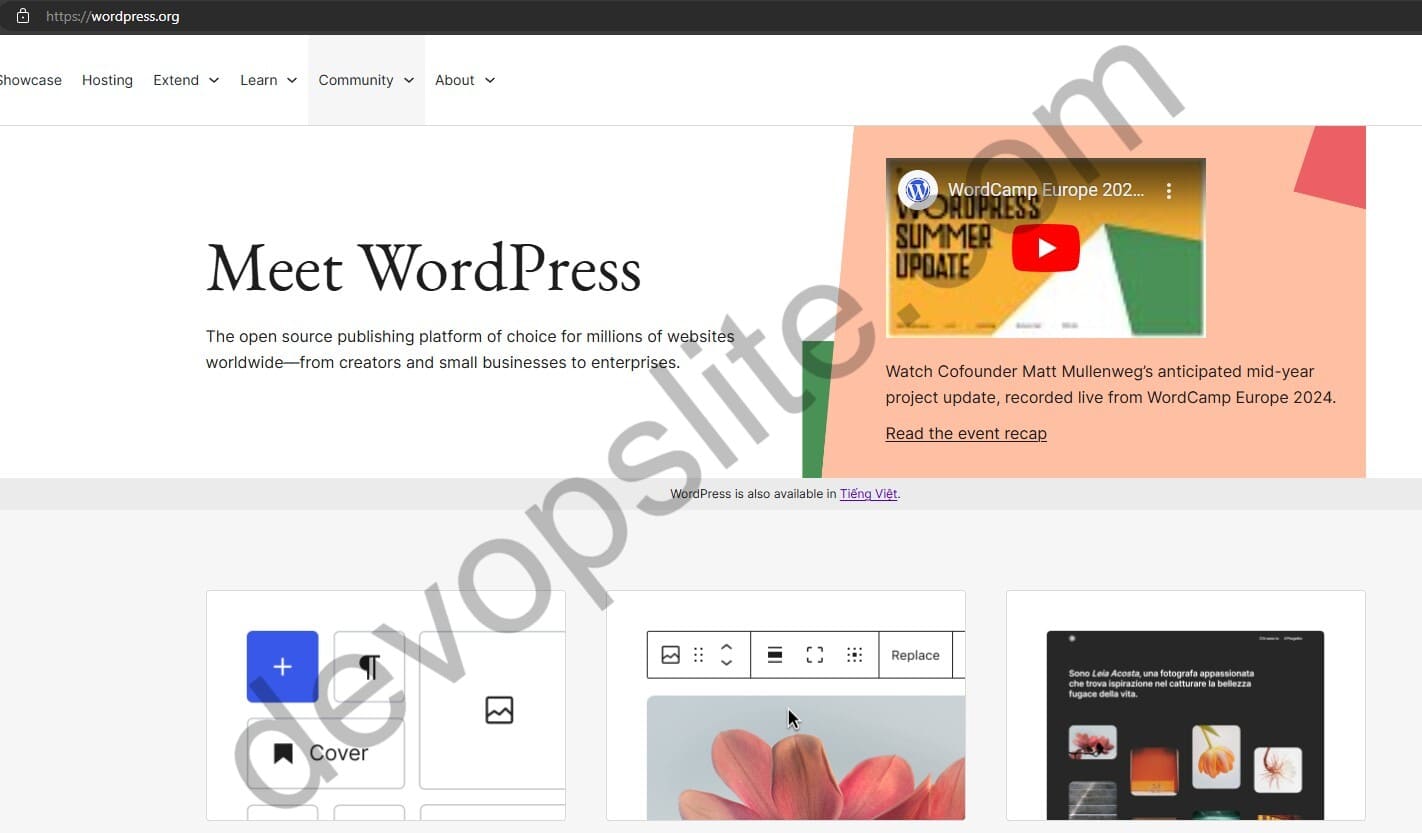Screen dimensions: 1422x833
Task: Click the lock icon in address bar
Action: [23, 16]
